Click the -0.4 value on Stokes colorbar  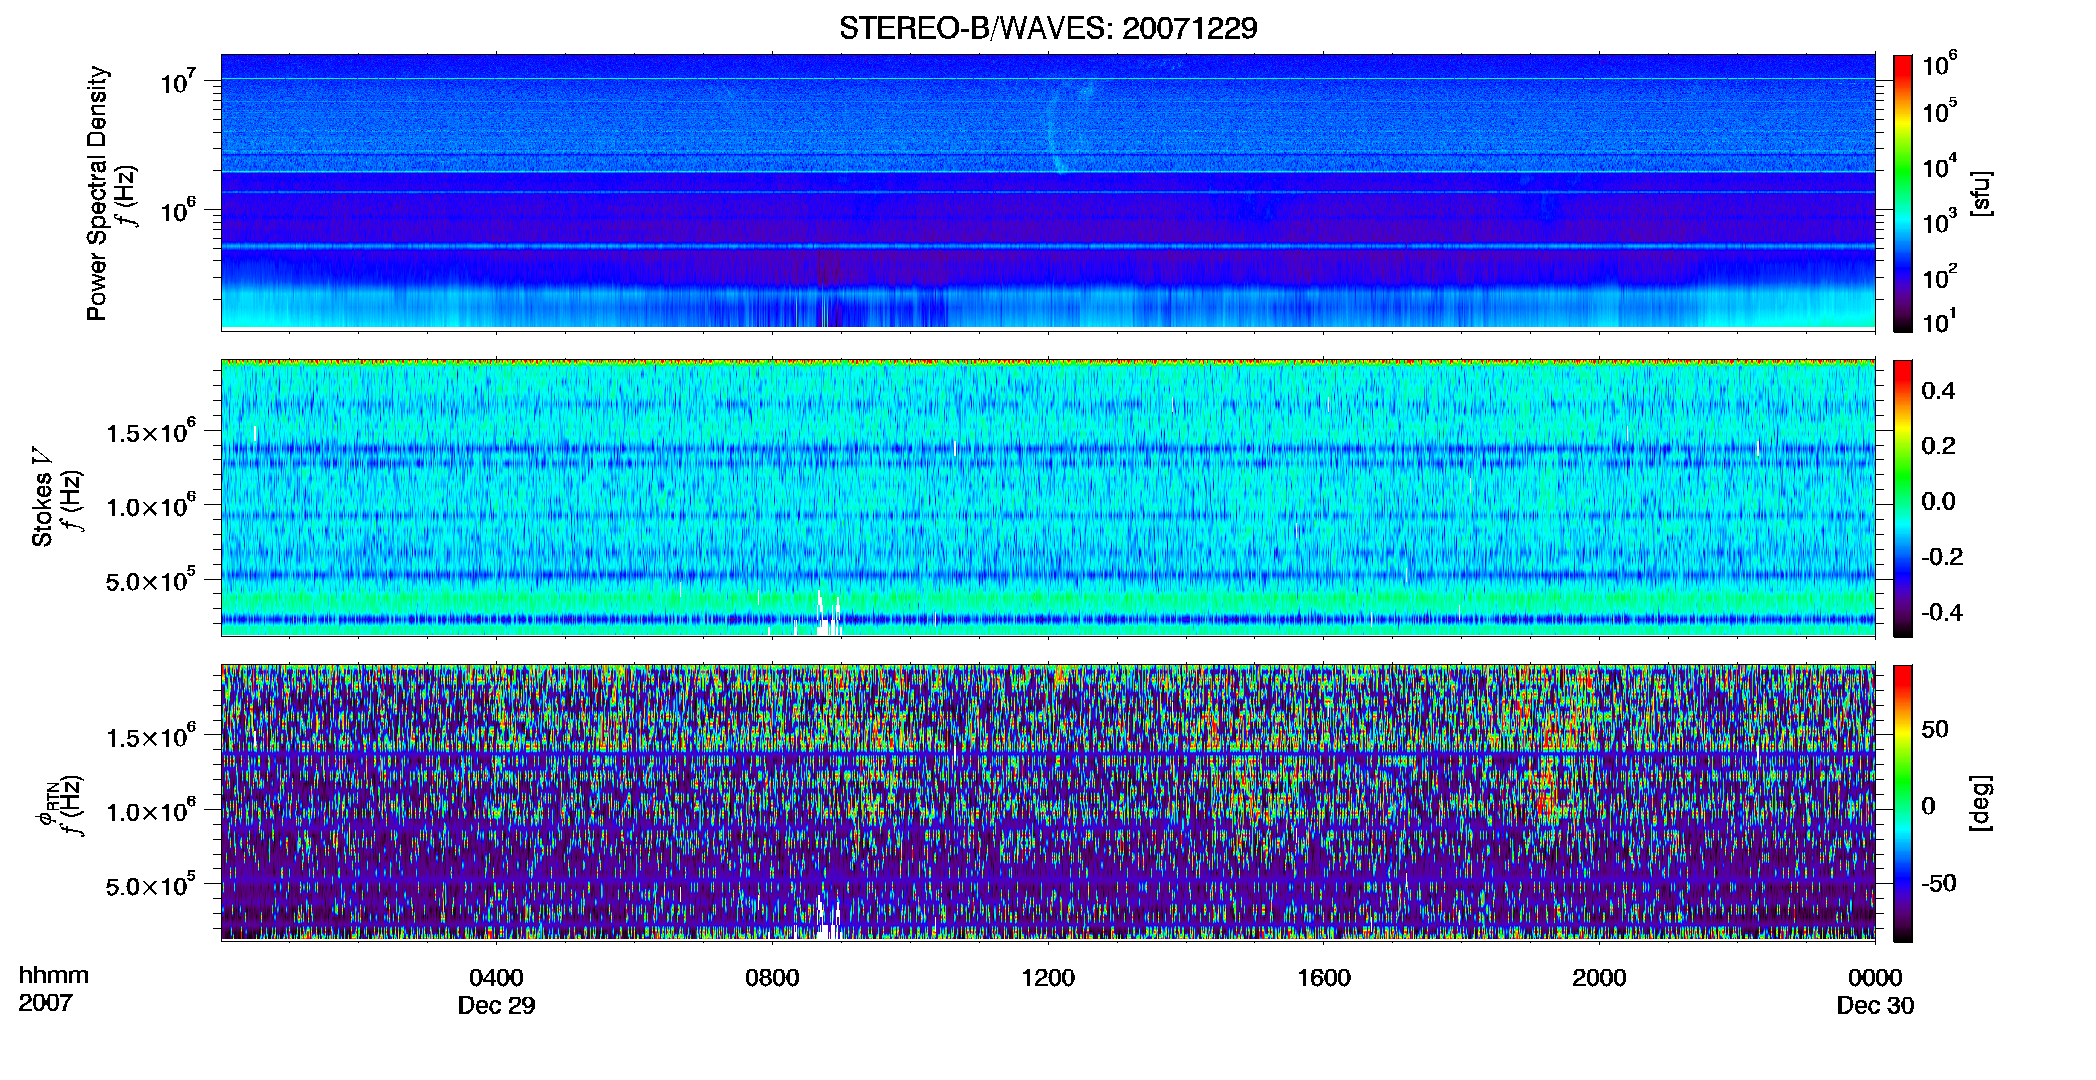pyautogui.click(x=1942, y=612)
